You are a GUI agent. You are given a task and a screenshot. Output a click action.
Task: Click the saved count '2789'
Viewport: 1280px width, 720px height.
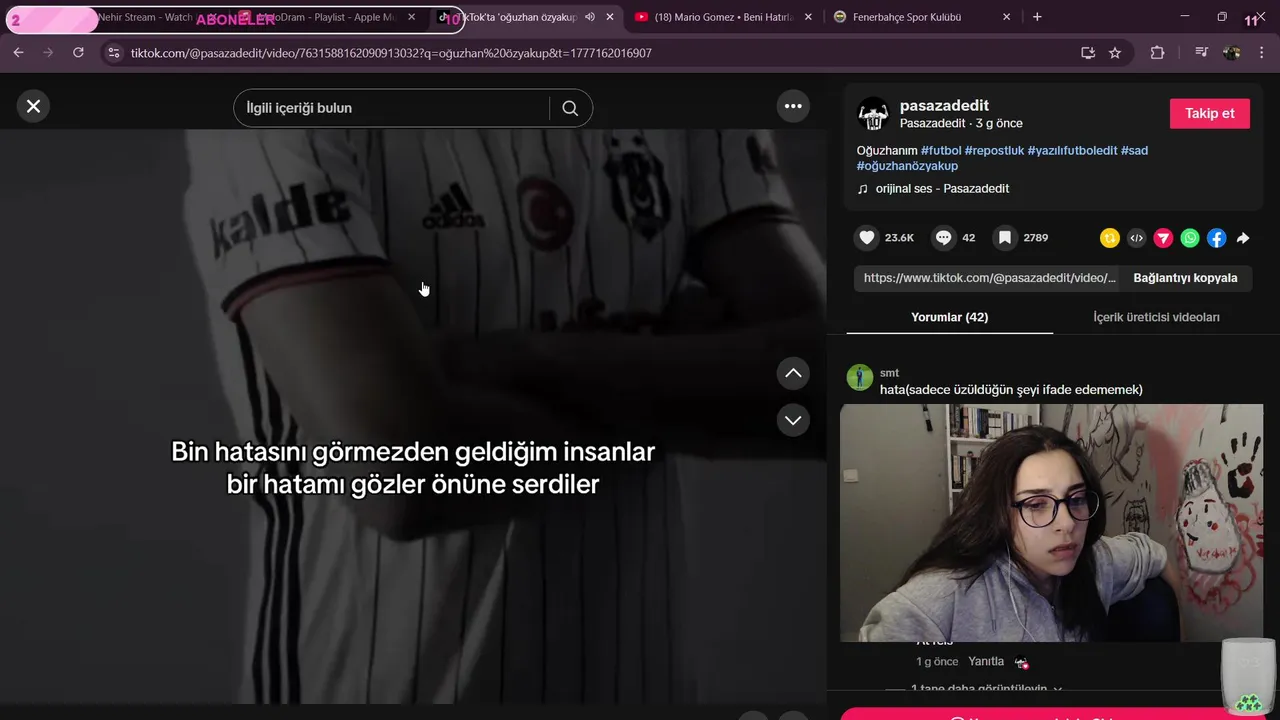tap(1036, 238)
